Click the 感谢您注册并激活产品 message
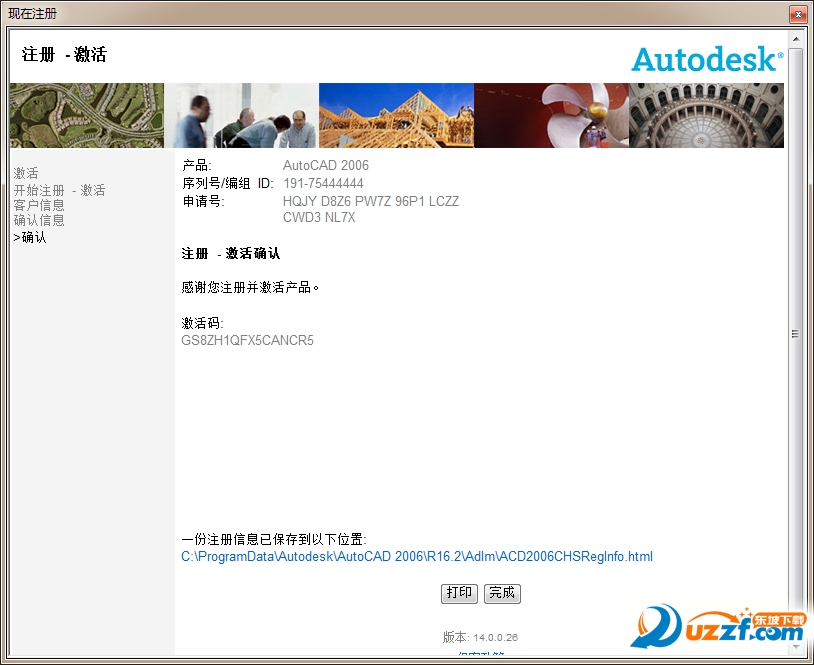 click(250, 287)
